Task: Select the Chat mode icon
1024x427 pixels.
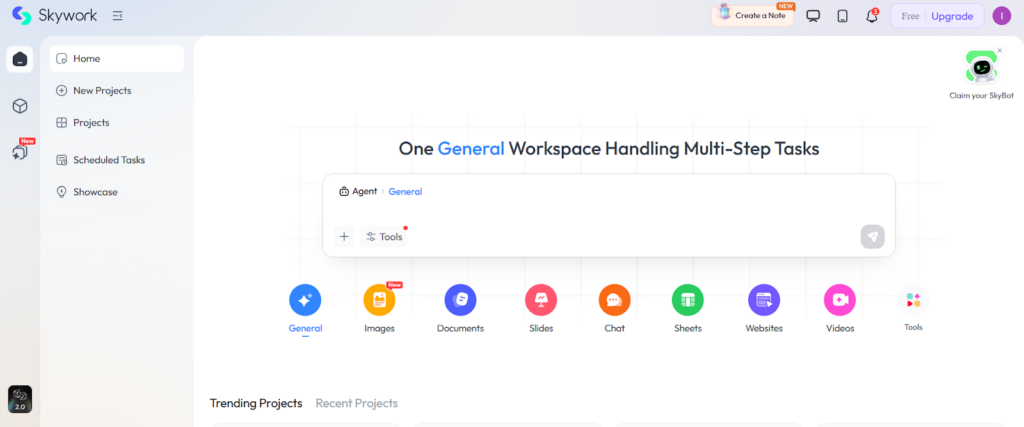Action: coord(615,300)
